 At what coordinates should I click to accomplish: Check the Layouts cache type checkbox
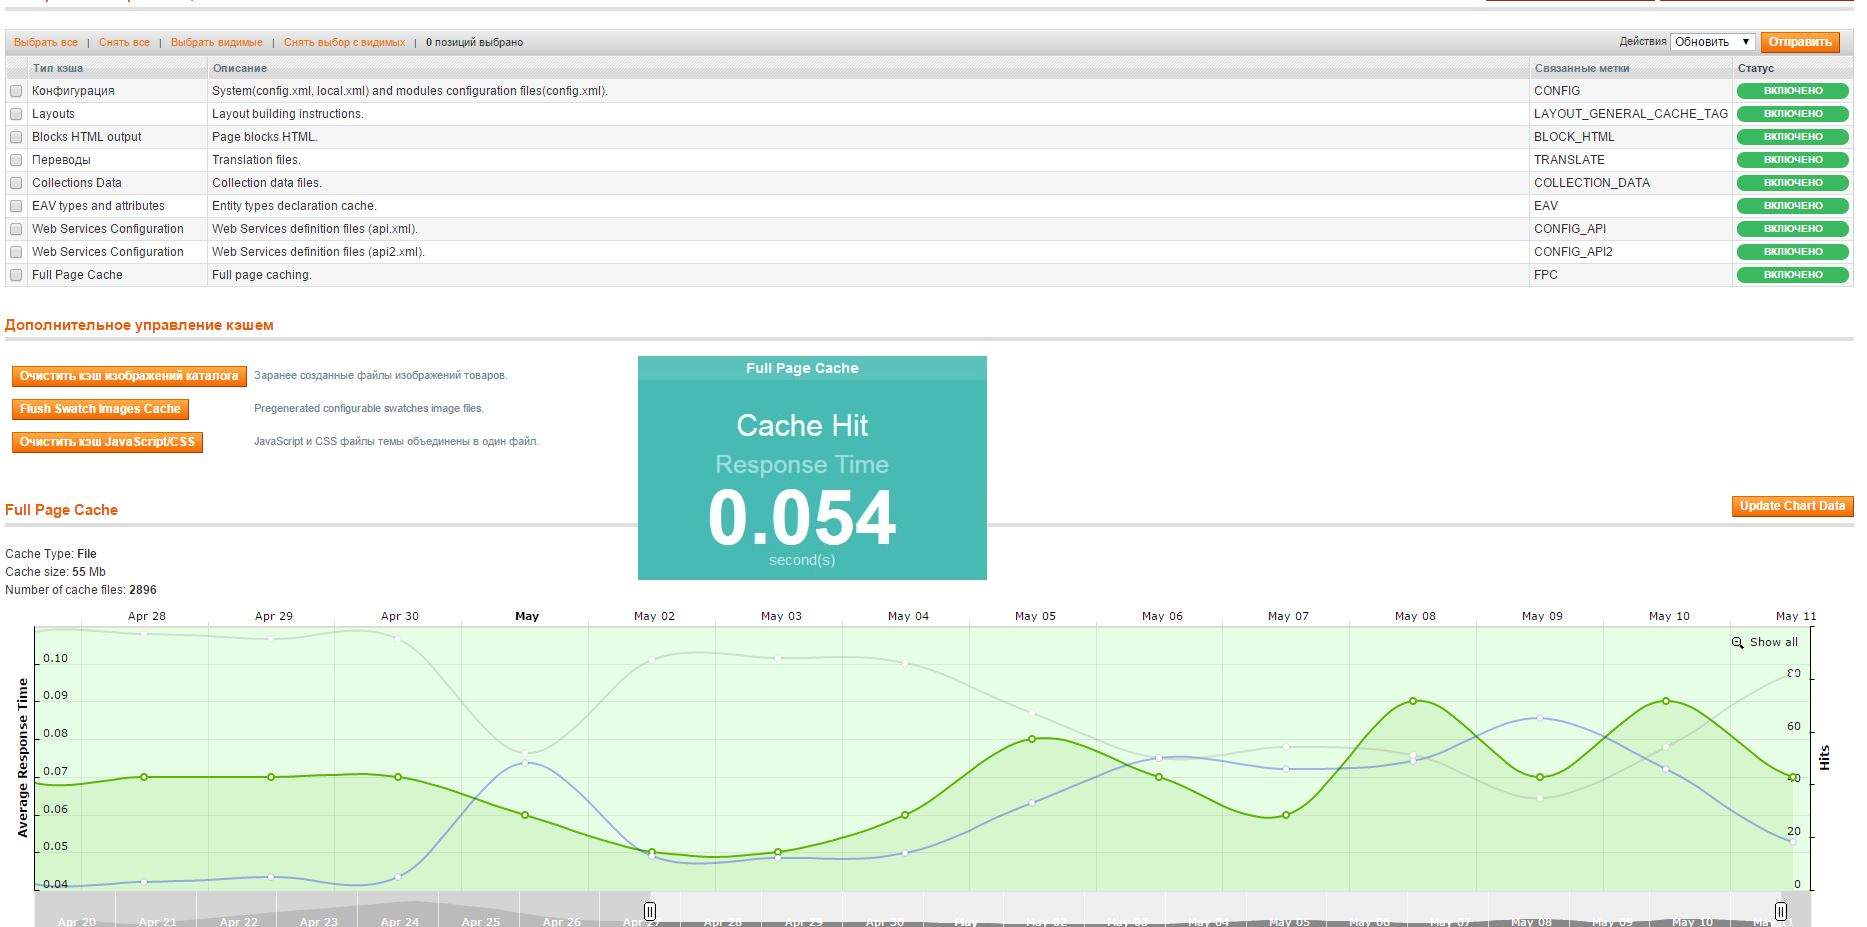tap(16, 114)
